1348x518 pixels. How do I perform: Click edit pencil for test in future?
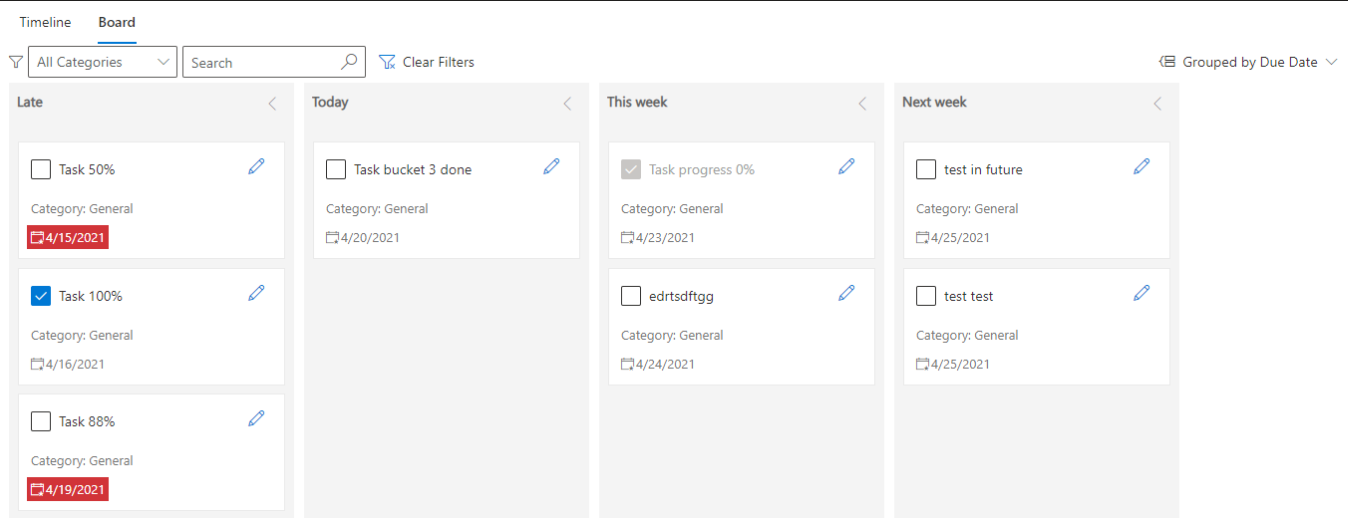point(1142,167)
